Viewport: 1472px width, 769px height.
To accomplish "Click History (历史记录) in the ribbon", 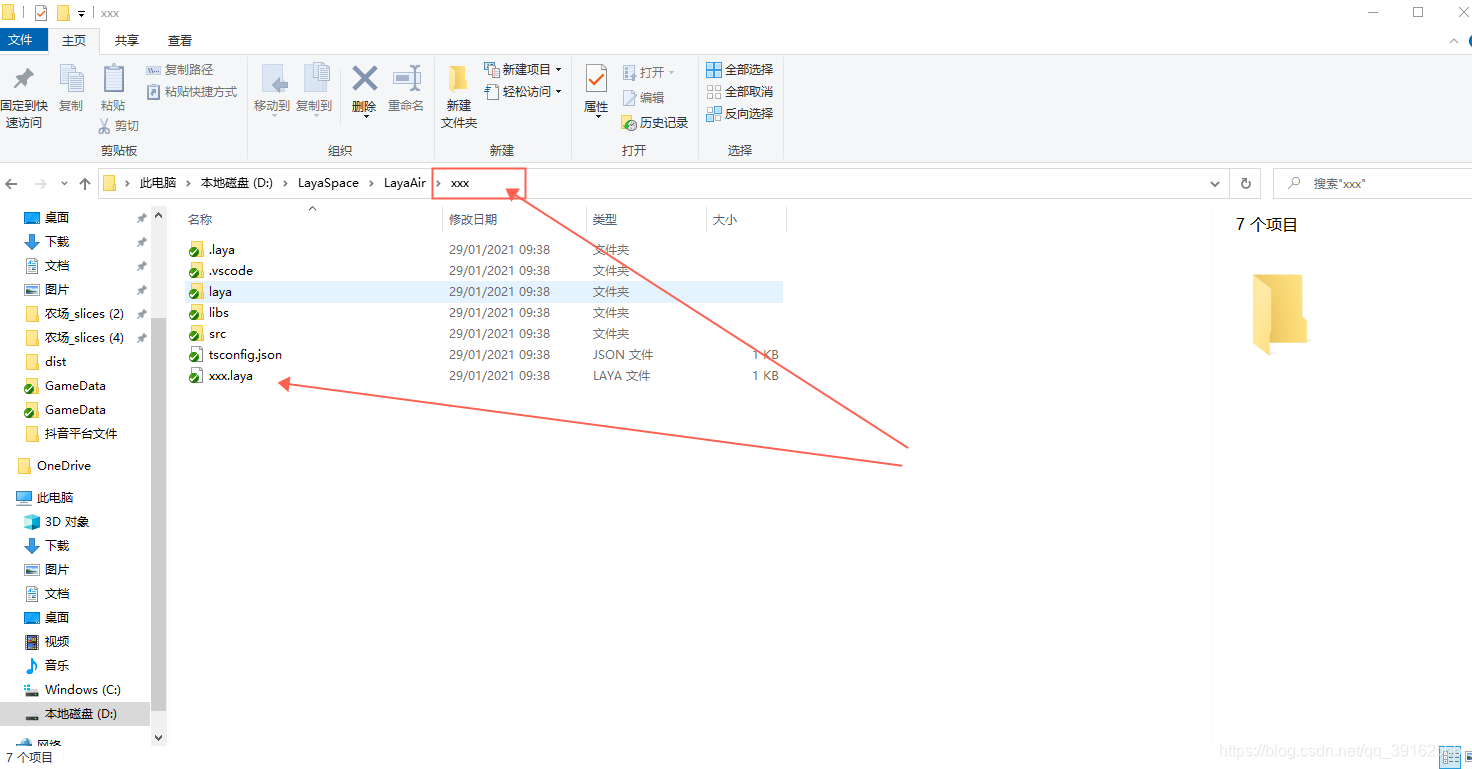I will [655, 123].
